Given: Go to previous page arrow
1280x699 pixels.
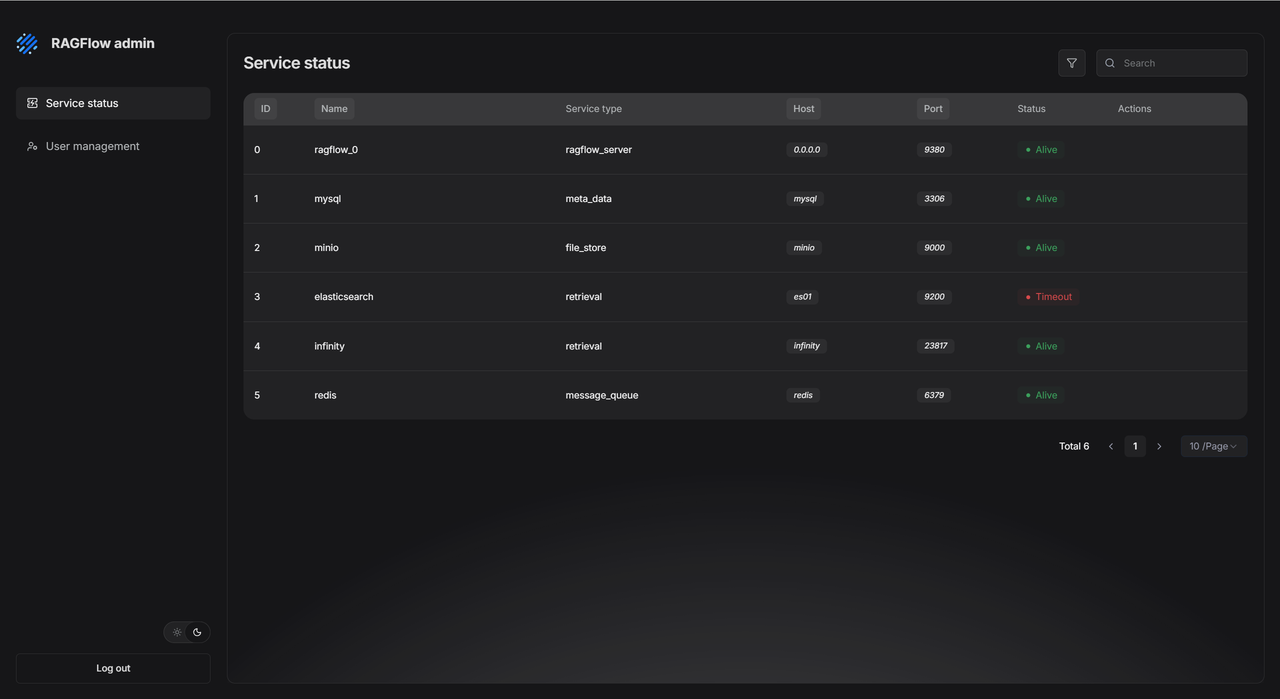Looking at the screenshot, I should coord(1110,446).
